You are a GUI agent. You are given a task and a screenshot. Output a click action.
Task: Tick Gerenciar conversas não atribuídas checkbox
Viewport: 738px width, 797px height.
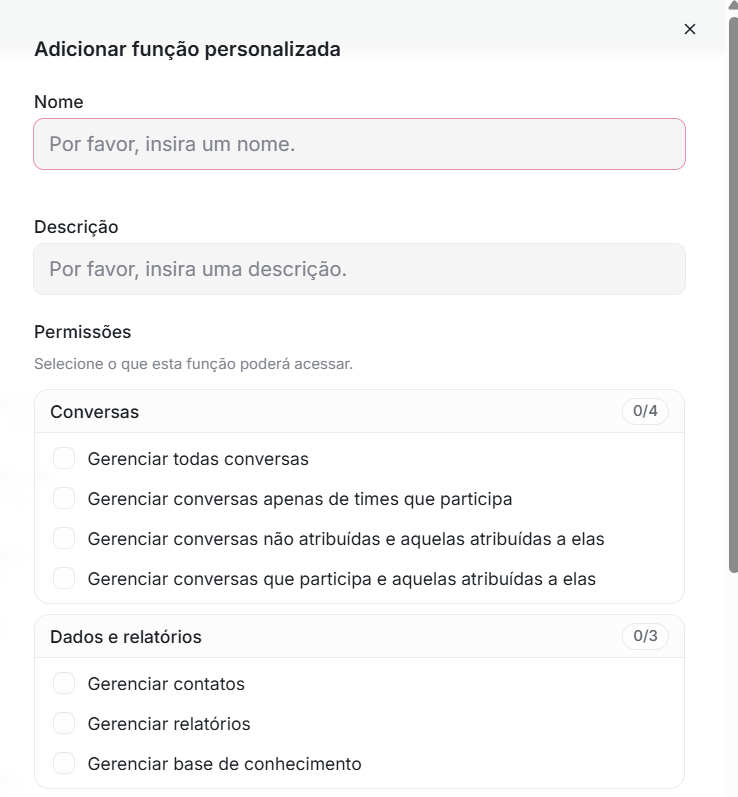point(64,538)
